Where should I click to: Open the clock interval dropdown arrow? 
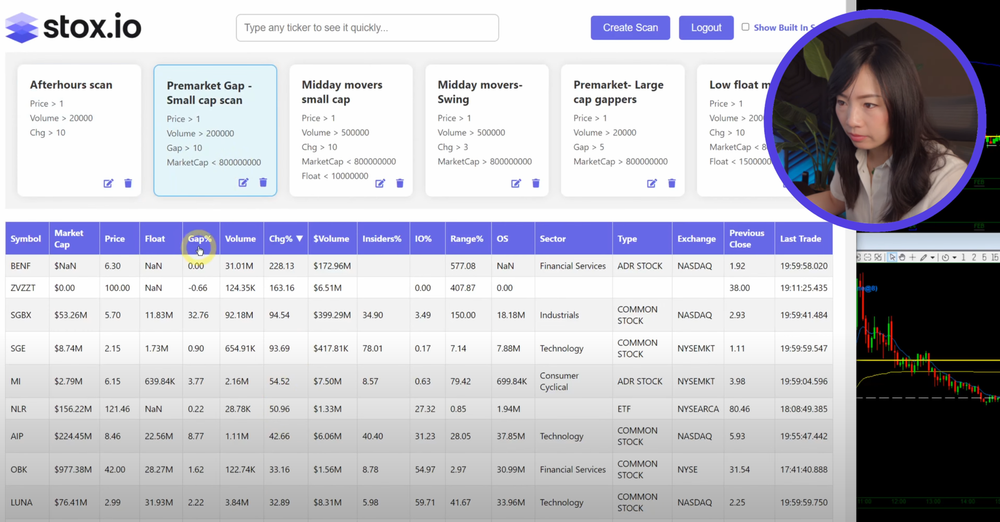tap(954, 257)
